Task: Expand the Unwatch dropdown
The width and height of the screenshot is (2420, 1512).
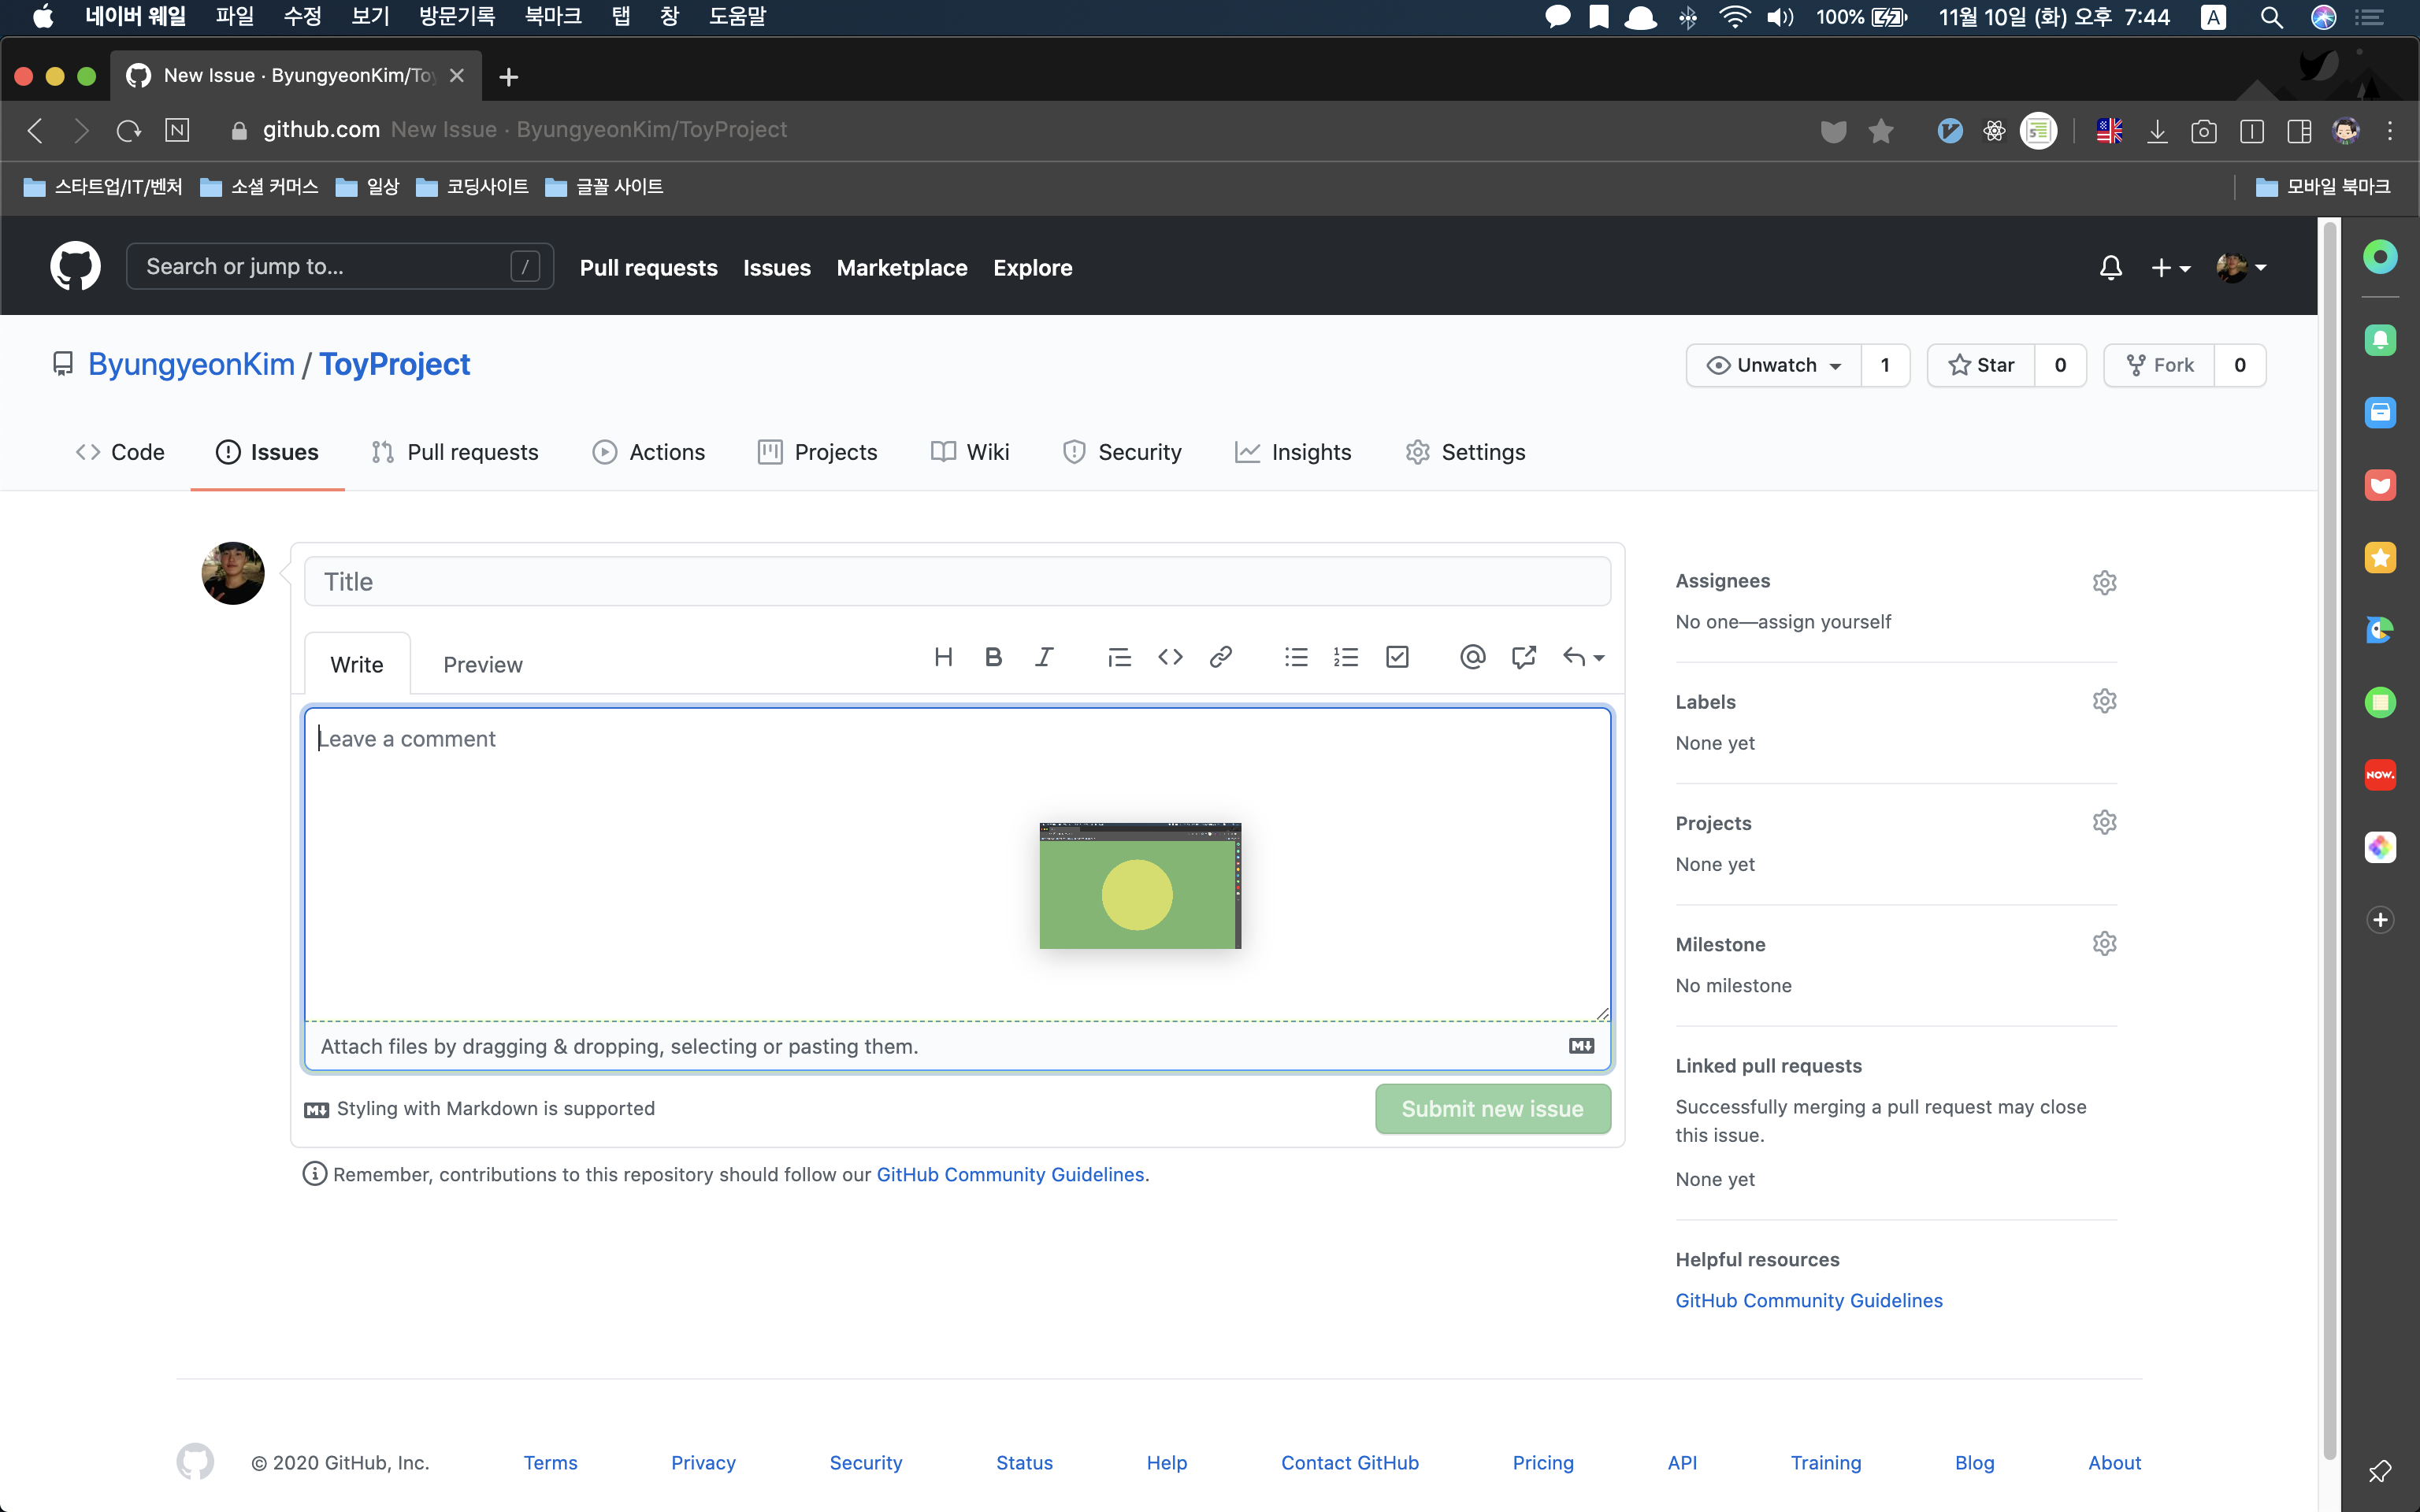Action: (x=1774, y=365)
